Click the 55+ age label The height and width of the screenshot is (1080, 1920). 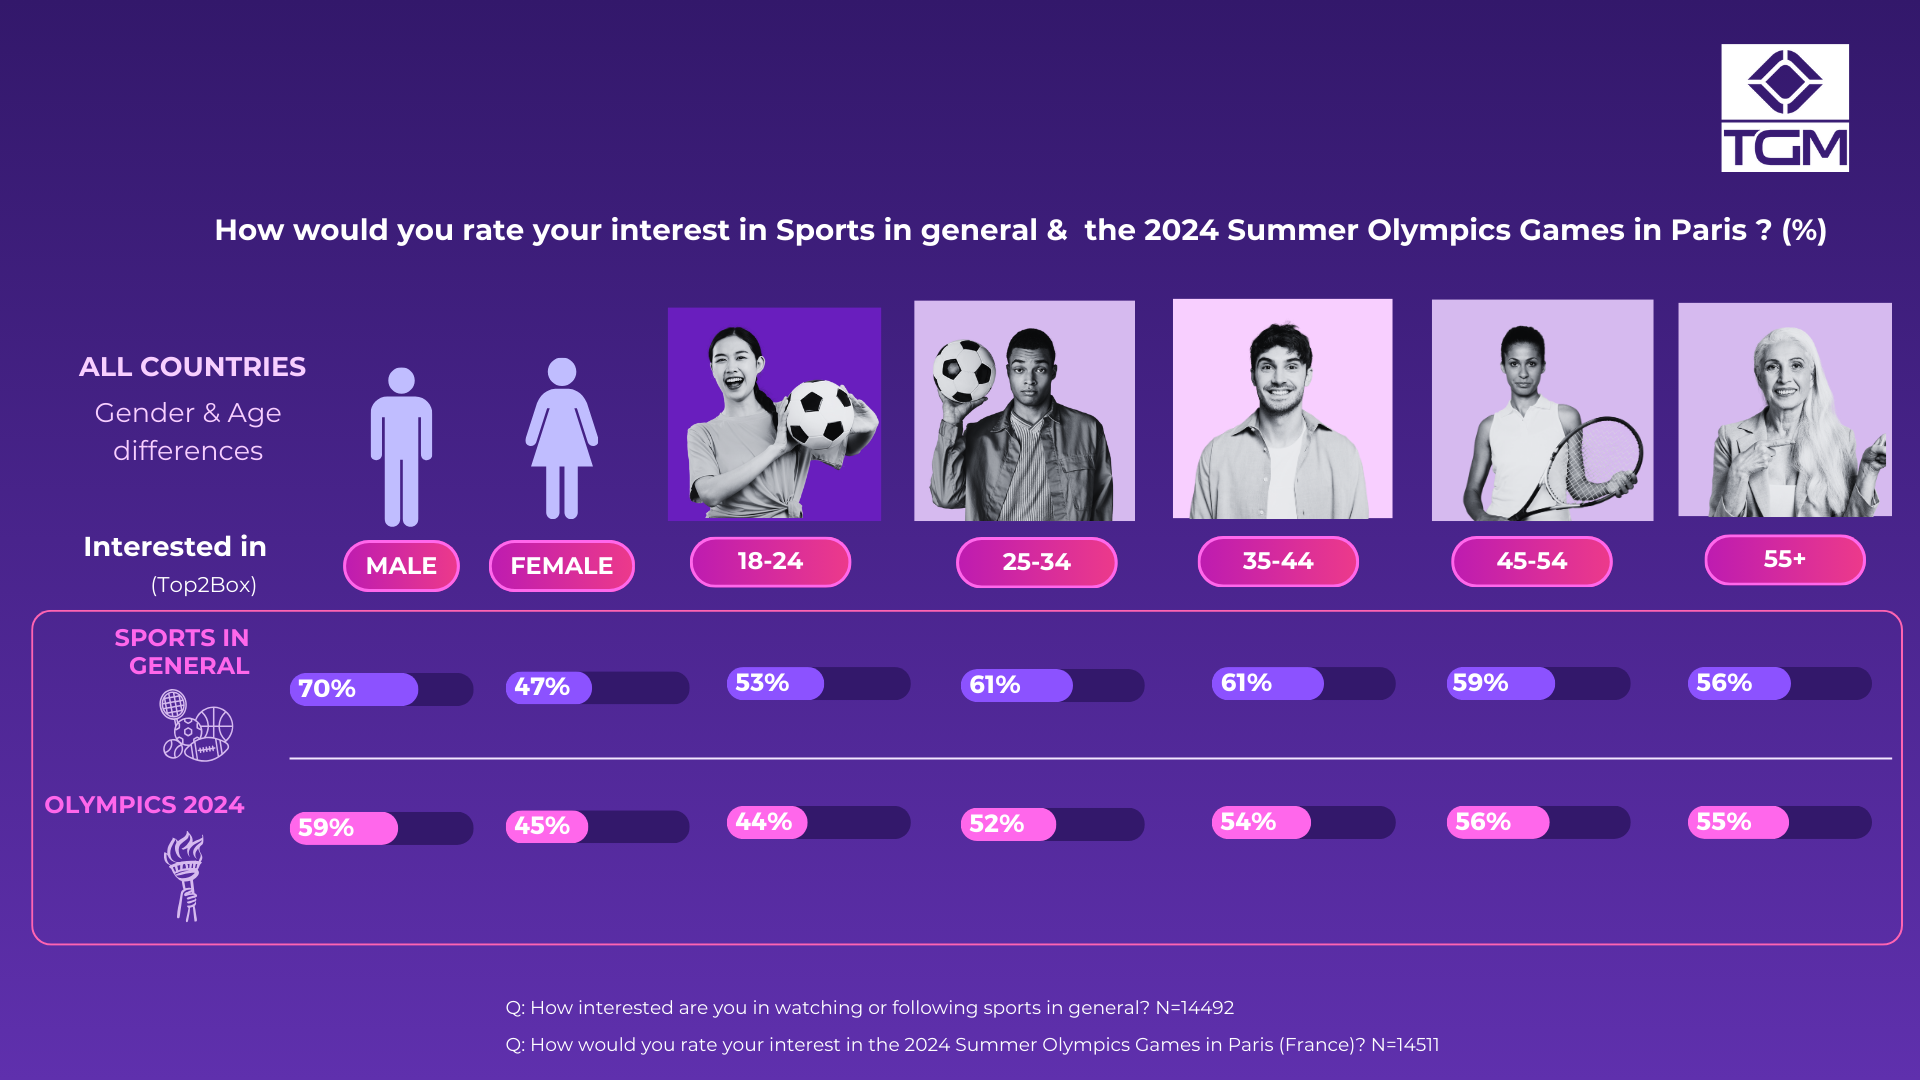coord(1784,560)
